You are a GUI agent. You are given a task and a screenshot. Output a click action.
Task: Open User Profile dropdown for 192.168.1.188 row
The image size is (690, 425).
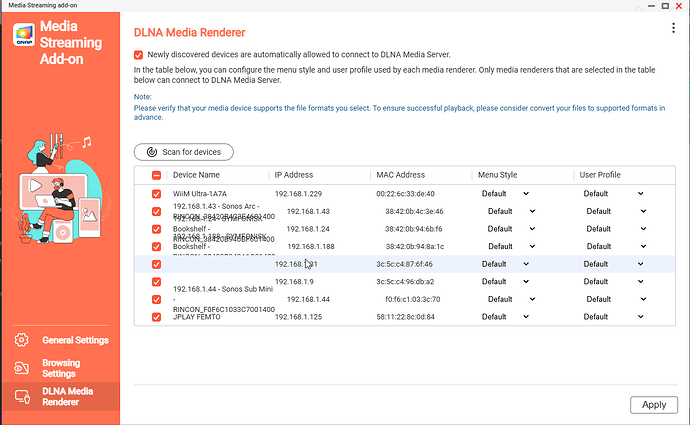coord(616,246)
